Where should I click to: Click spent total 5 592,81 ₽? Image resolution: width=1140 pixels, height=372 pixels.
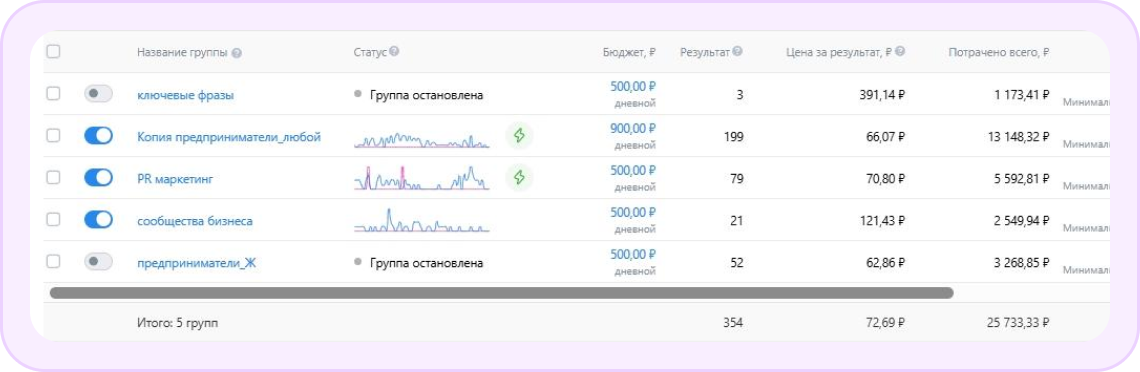(1021, 179)
